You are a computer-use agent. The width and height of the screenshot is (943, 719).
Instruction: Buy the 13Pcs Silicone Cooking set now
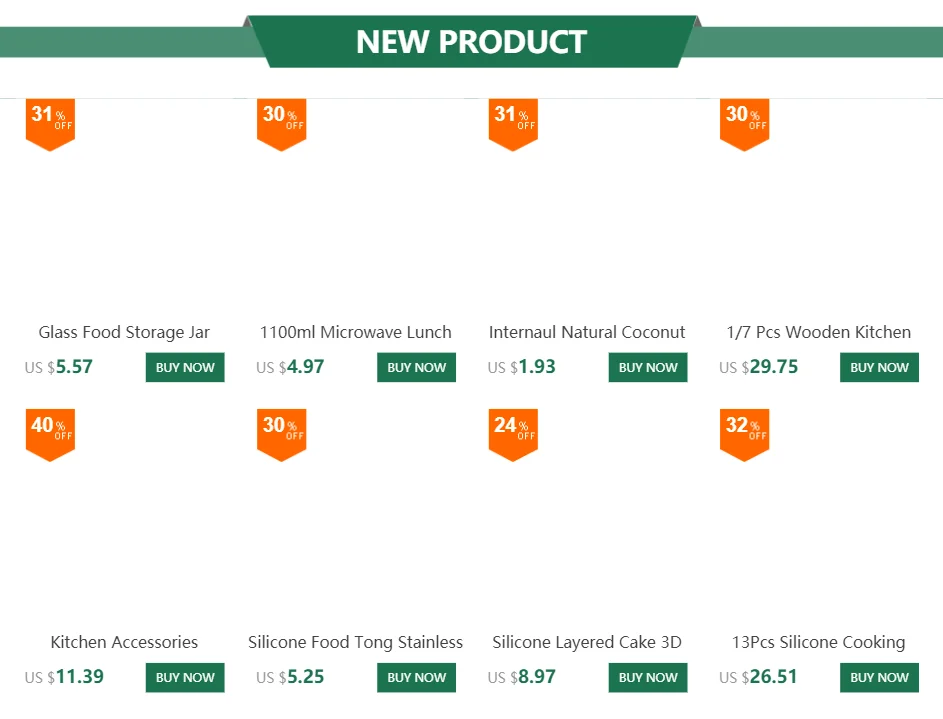coord(879,677)
